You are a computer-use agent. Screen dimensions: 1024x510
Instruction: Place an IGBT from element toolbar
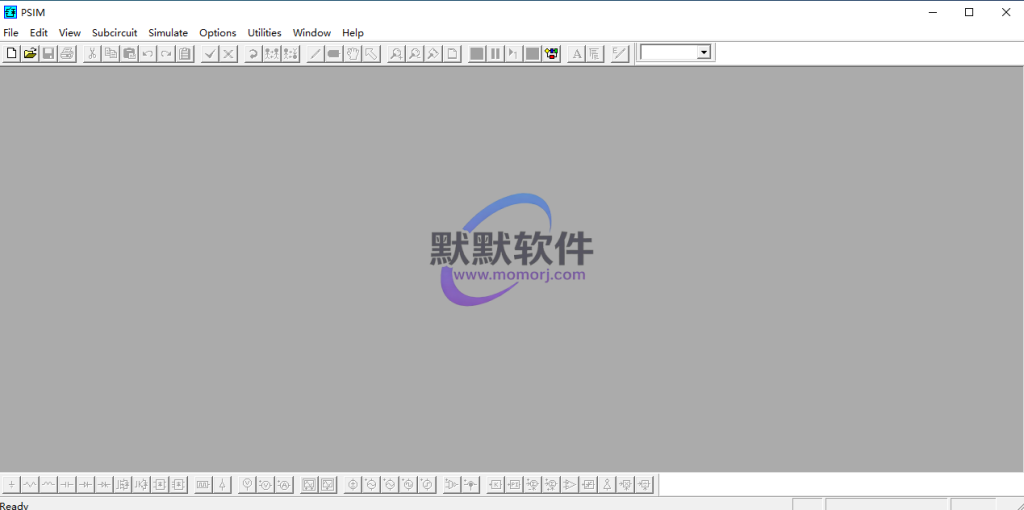click(140, 485)
